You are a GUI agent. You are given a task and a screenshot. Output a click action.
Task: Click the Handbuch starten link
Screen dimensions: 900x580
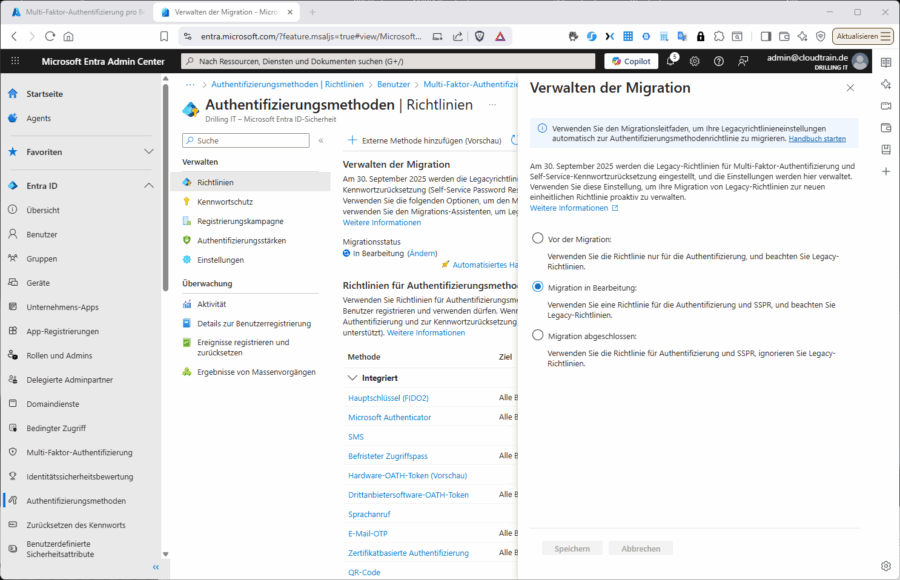817,139
